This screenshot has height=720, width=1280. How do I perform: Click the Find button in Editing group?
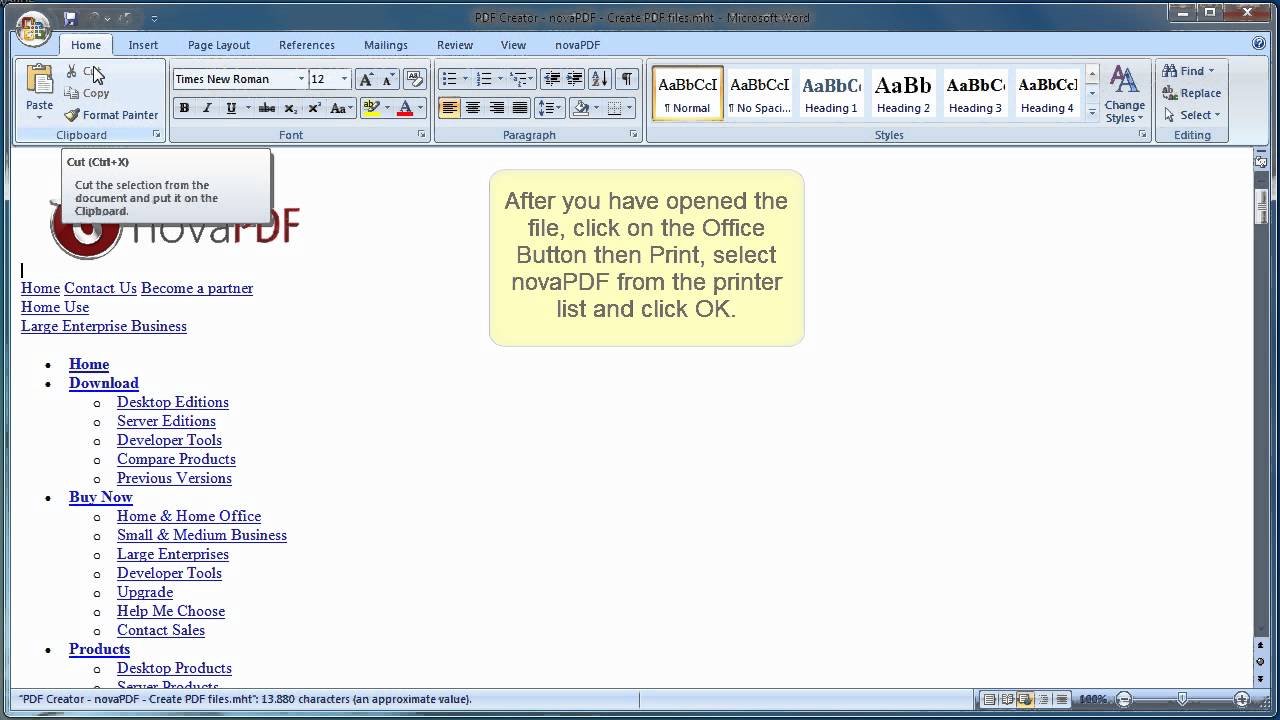pos(1188,71)
